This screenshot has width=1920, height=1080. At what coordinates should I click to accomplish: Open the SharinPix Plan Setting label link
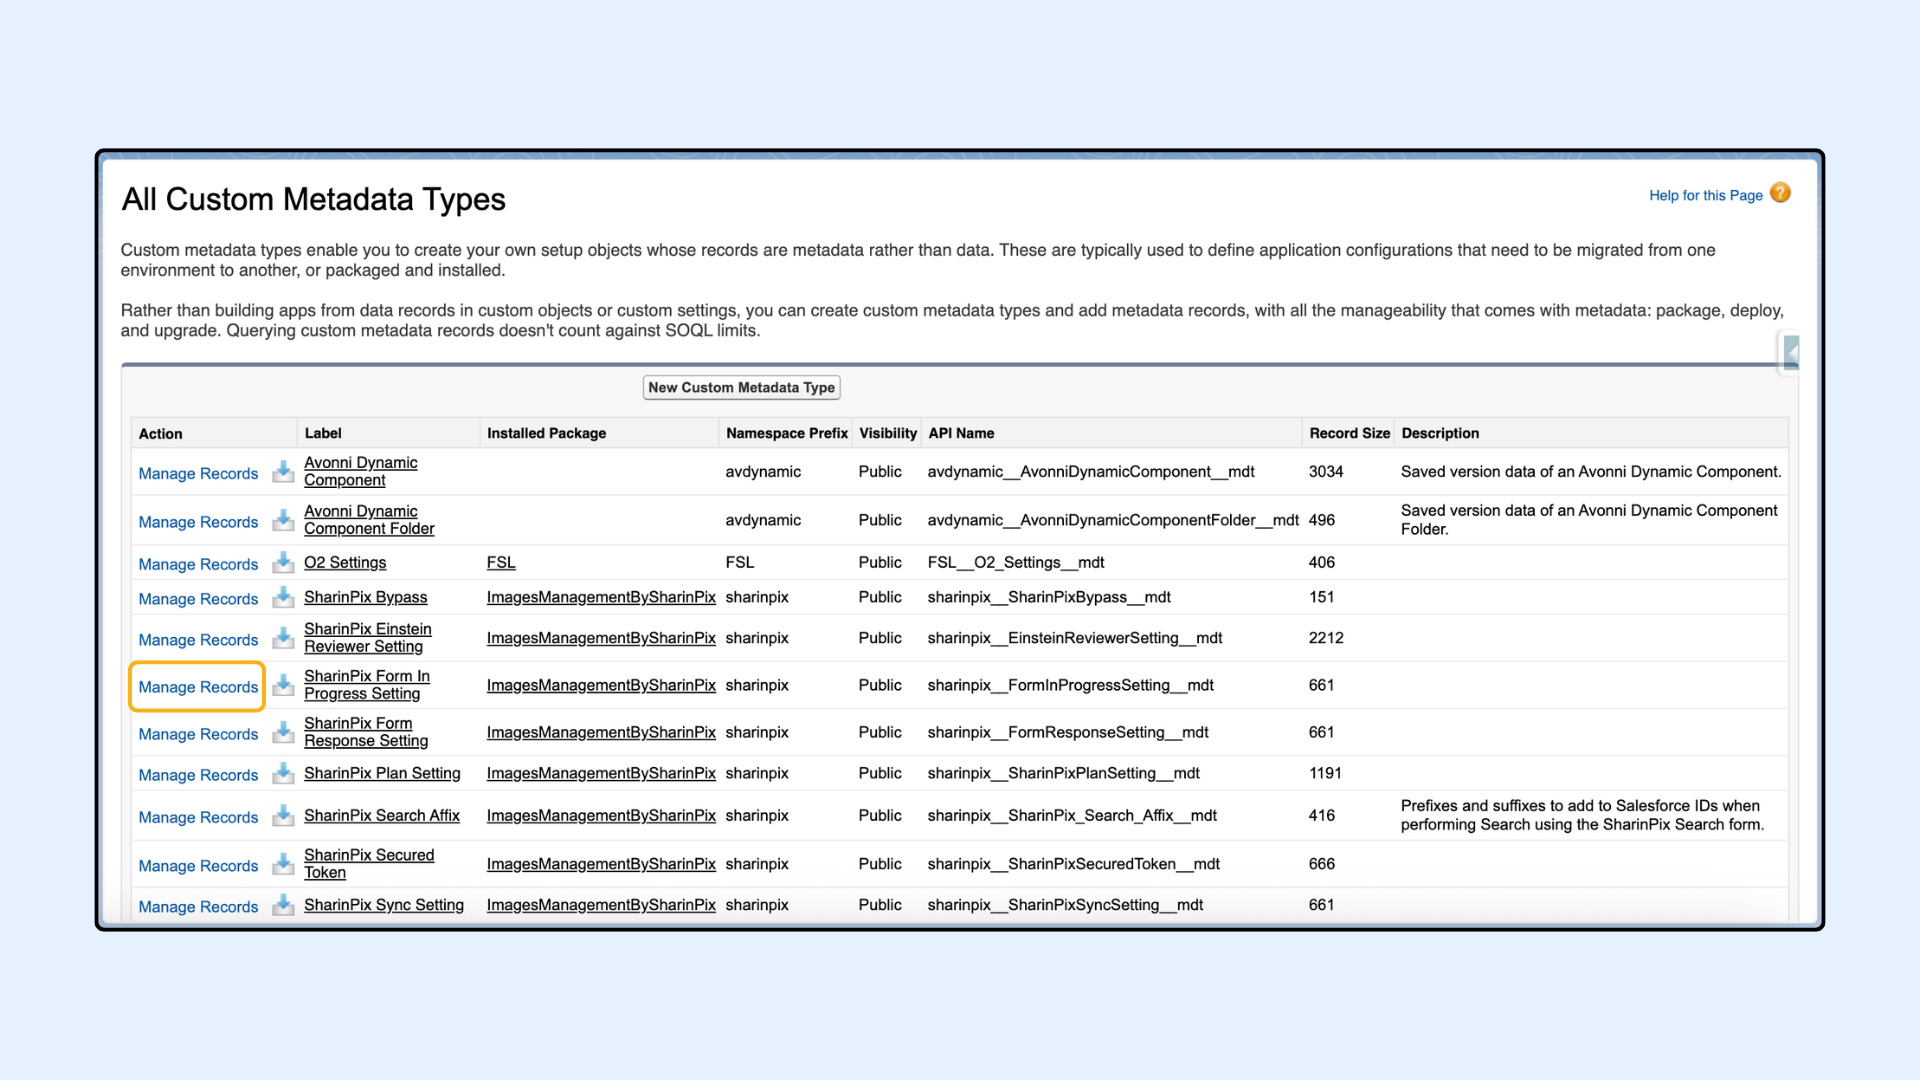382,773
